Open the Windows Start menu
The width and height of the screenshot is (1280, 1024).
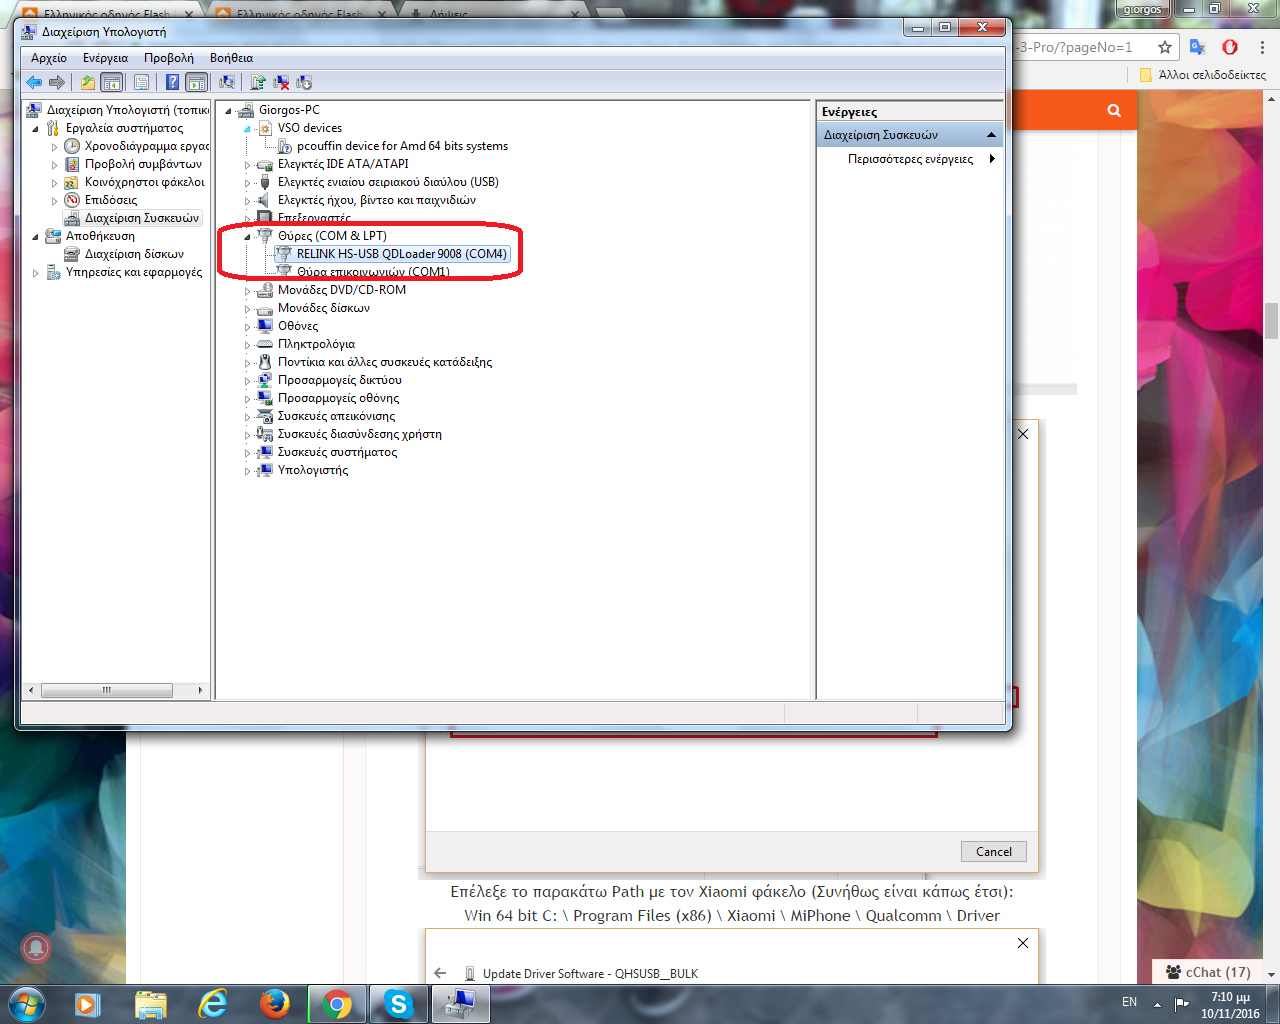click(x=27, y=1003)
